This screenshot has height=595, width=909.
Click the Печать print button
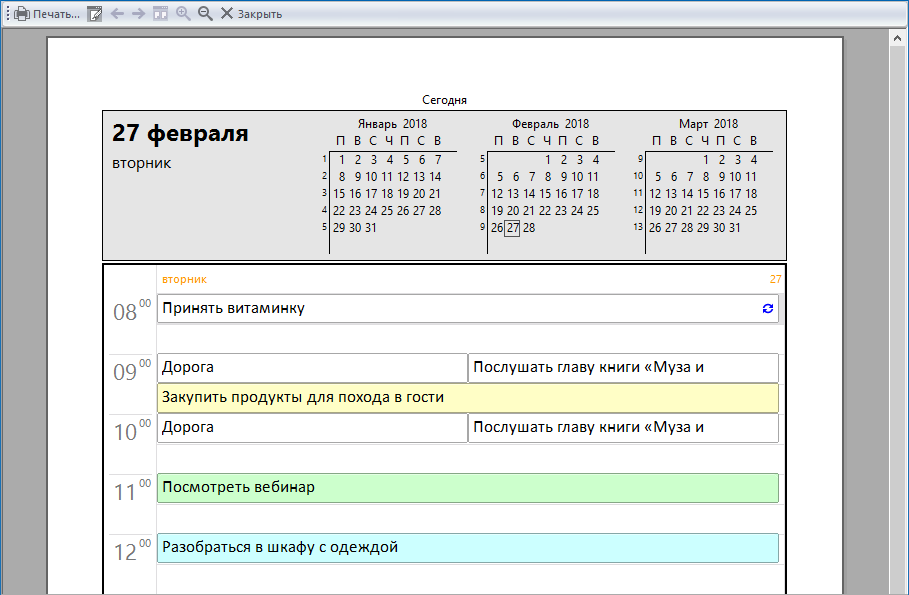coord(47,13)
